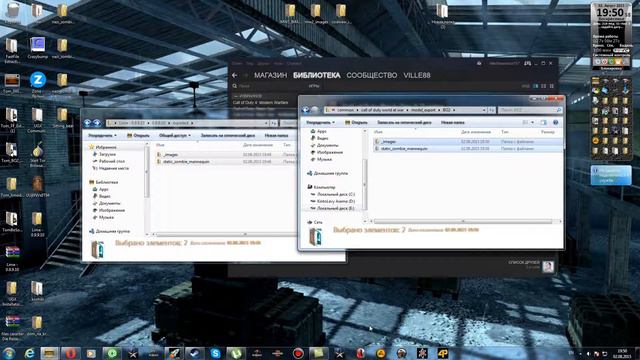Click Открыть in the left Explorer toolbar
Viewport: 640px width, 360px height.
[138, 136]
